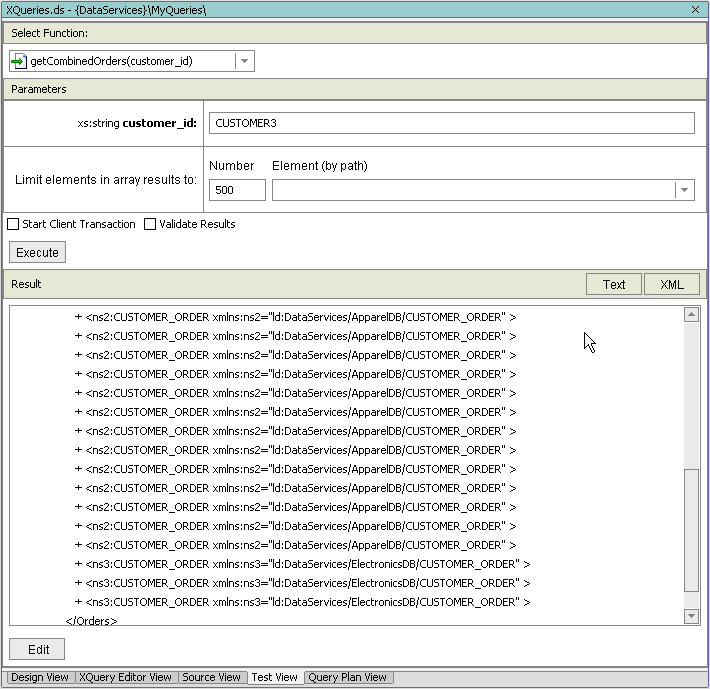The image size is (710, 689).
Task: Go to the Source View tab
Action: tap(211, 677)
